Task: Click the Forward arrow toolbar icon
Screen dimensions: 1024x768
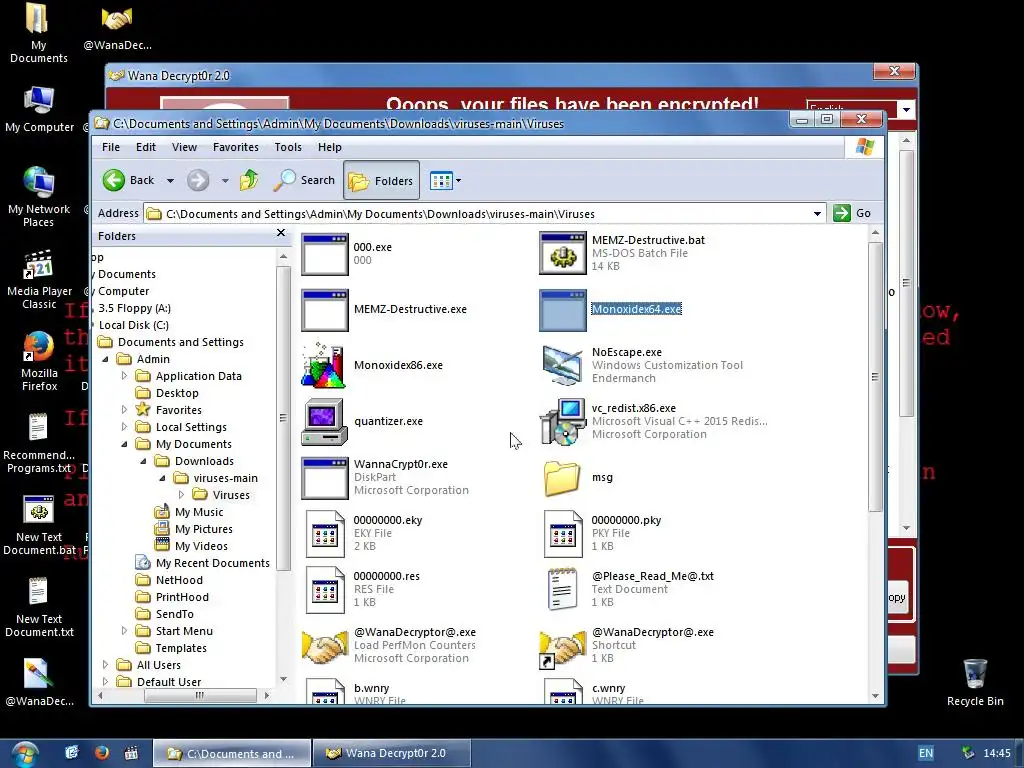Action: 198,180
